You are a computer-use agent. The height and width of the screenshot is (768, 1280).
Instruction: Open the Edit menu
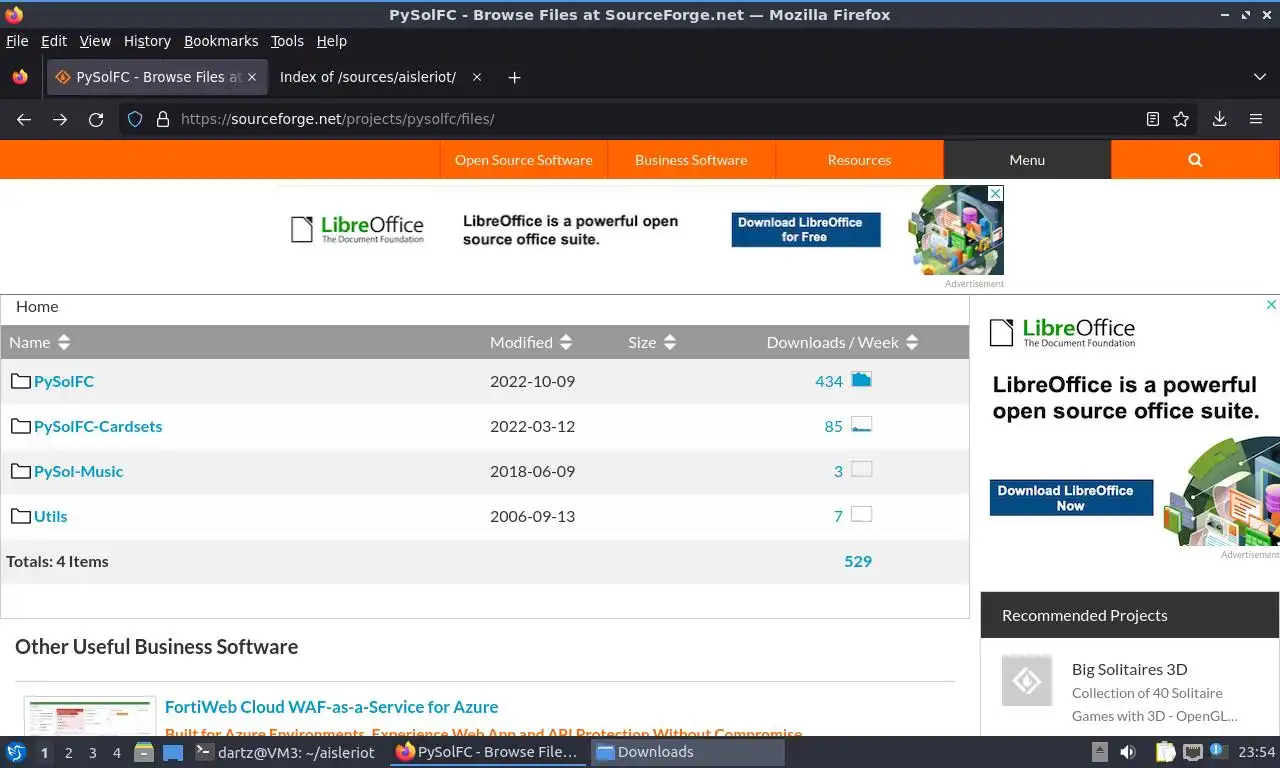click(54, 41)
